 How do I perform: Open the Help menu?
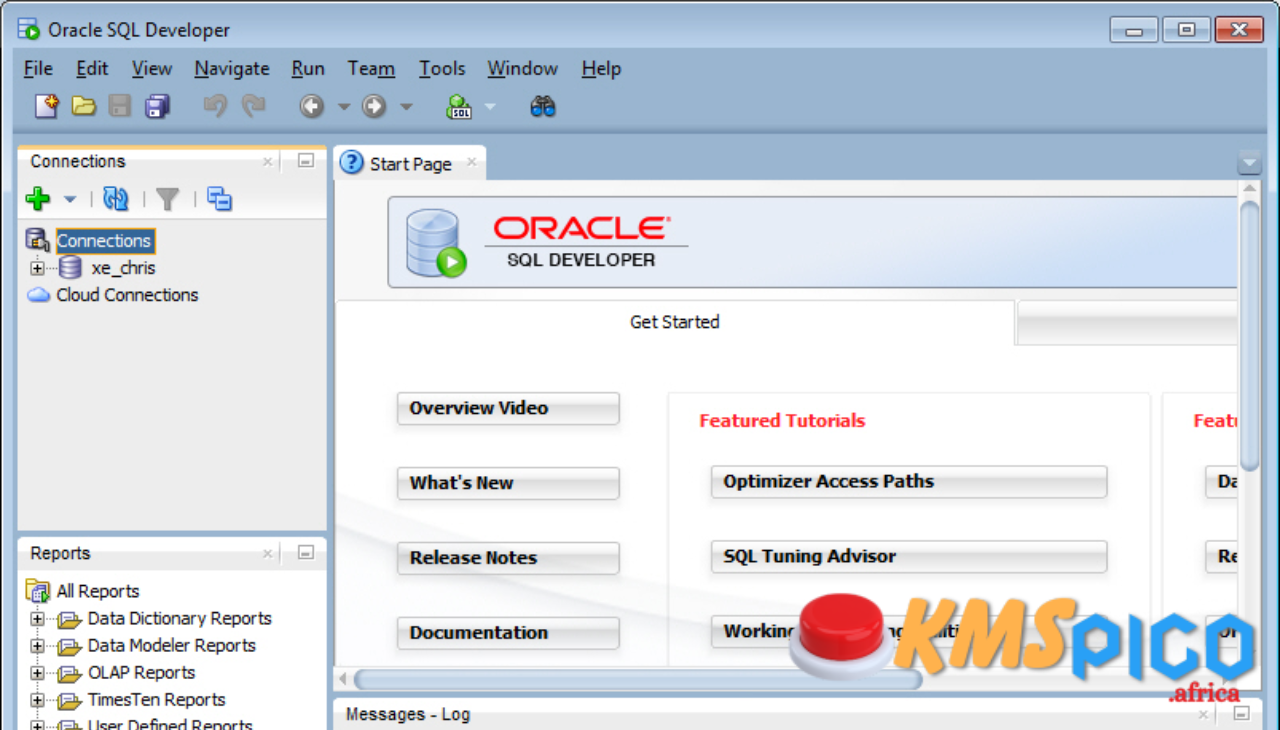[x=601, y=69]
